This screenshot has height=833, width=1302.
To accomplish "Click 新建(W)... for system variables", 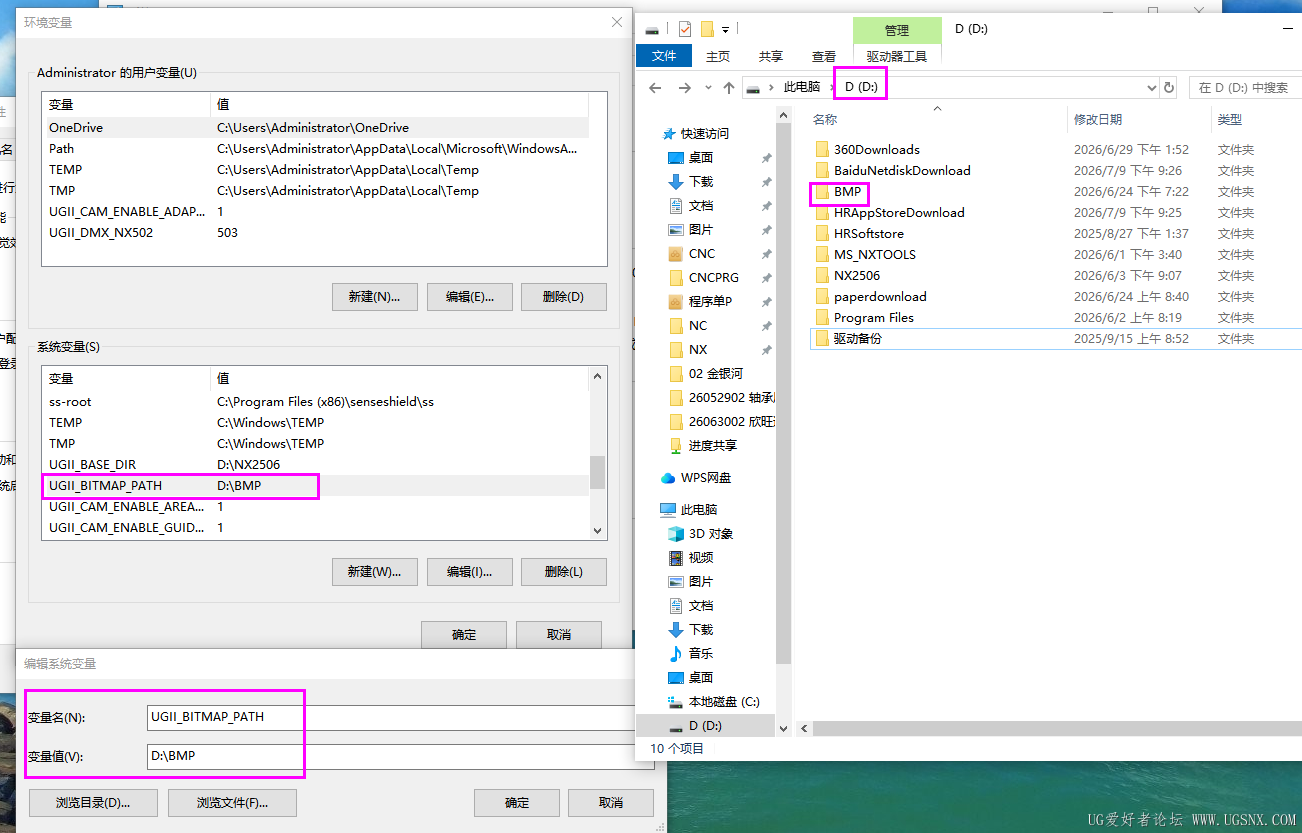I will point(374,571).
